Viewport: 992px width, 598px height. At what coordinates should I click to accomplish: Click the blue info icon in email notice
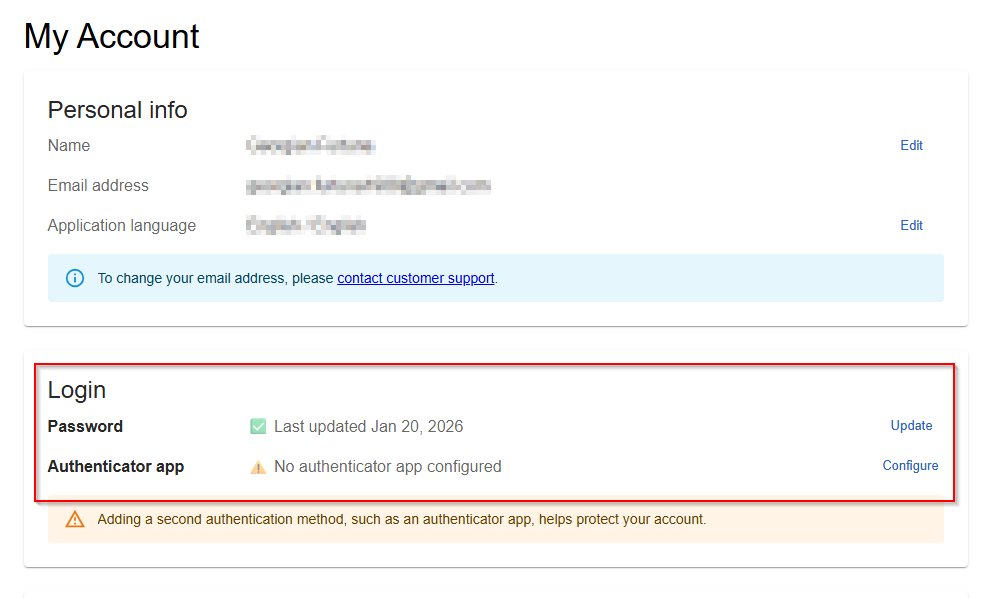[75, 278]
